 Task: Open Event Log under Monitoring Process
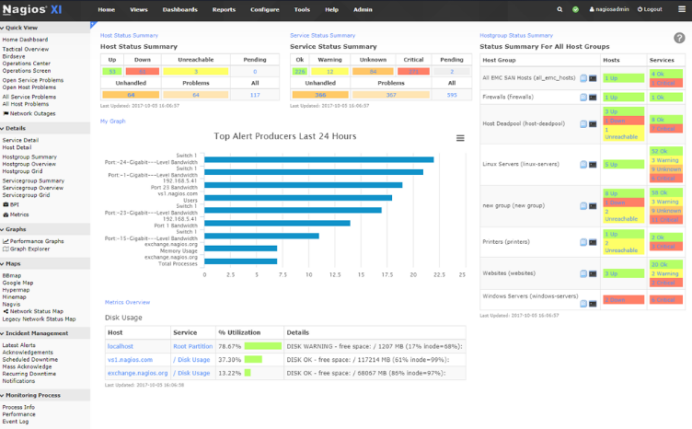[x=15, y=421]
